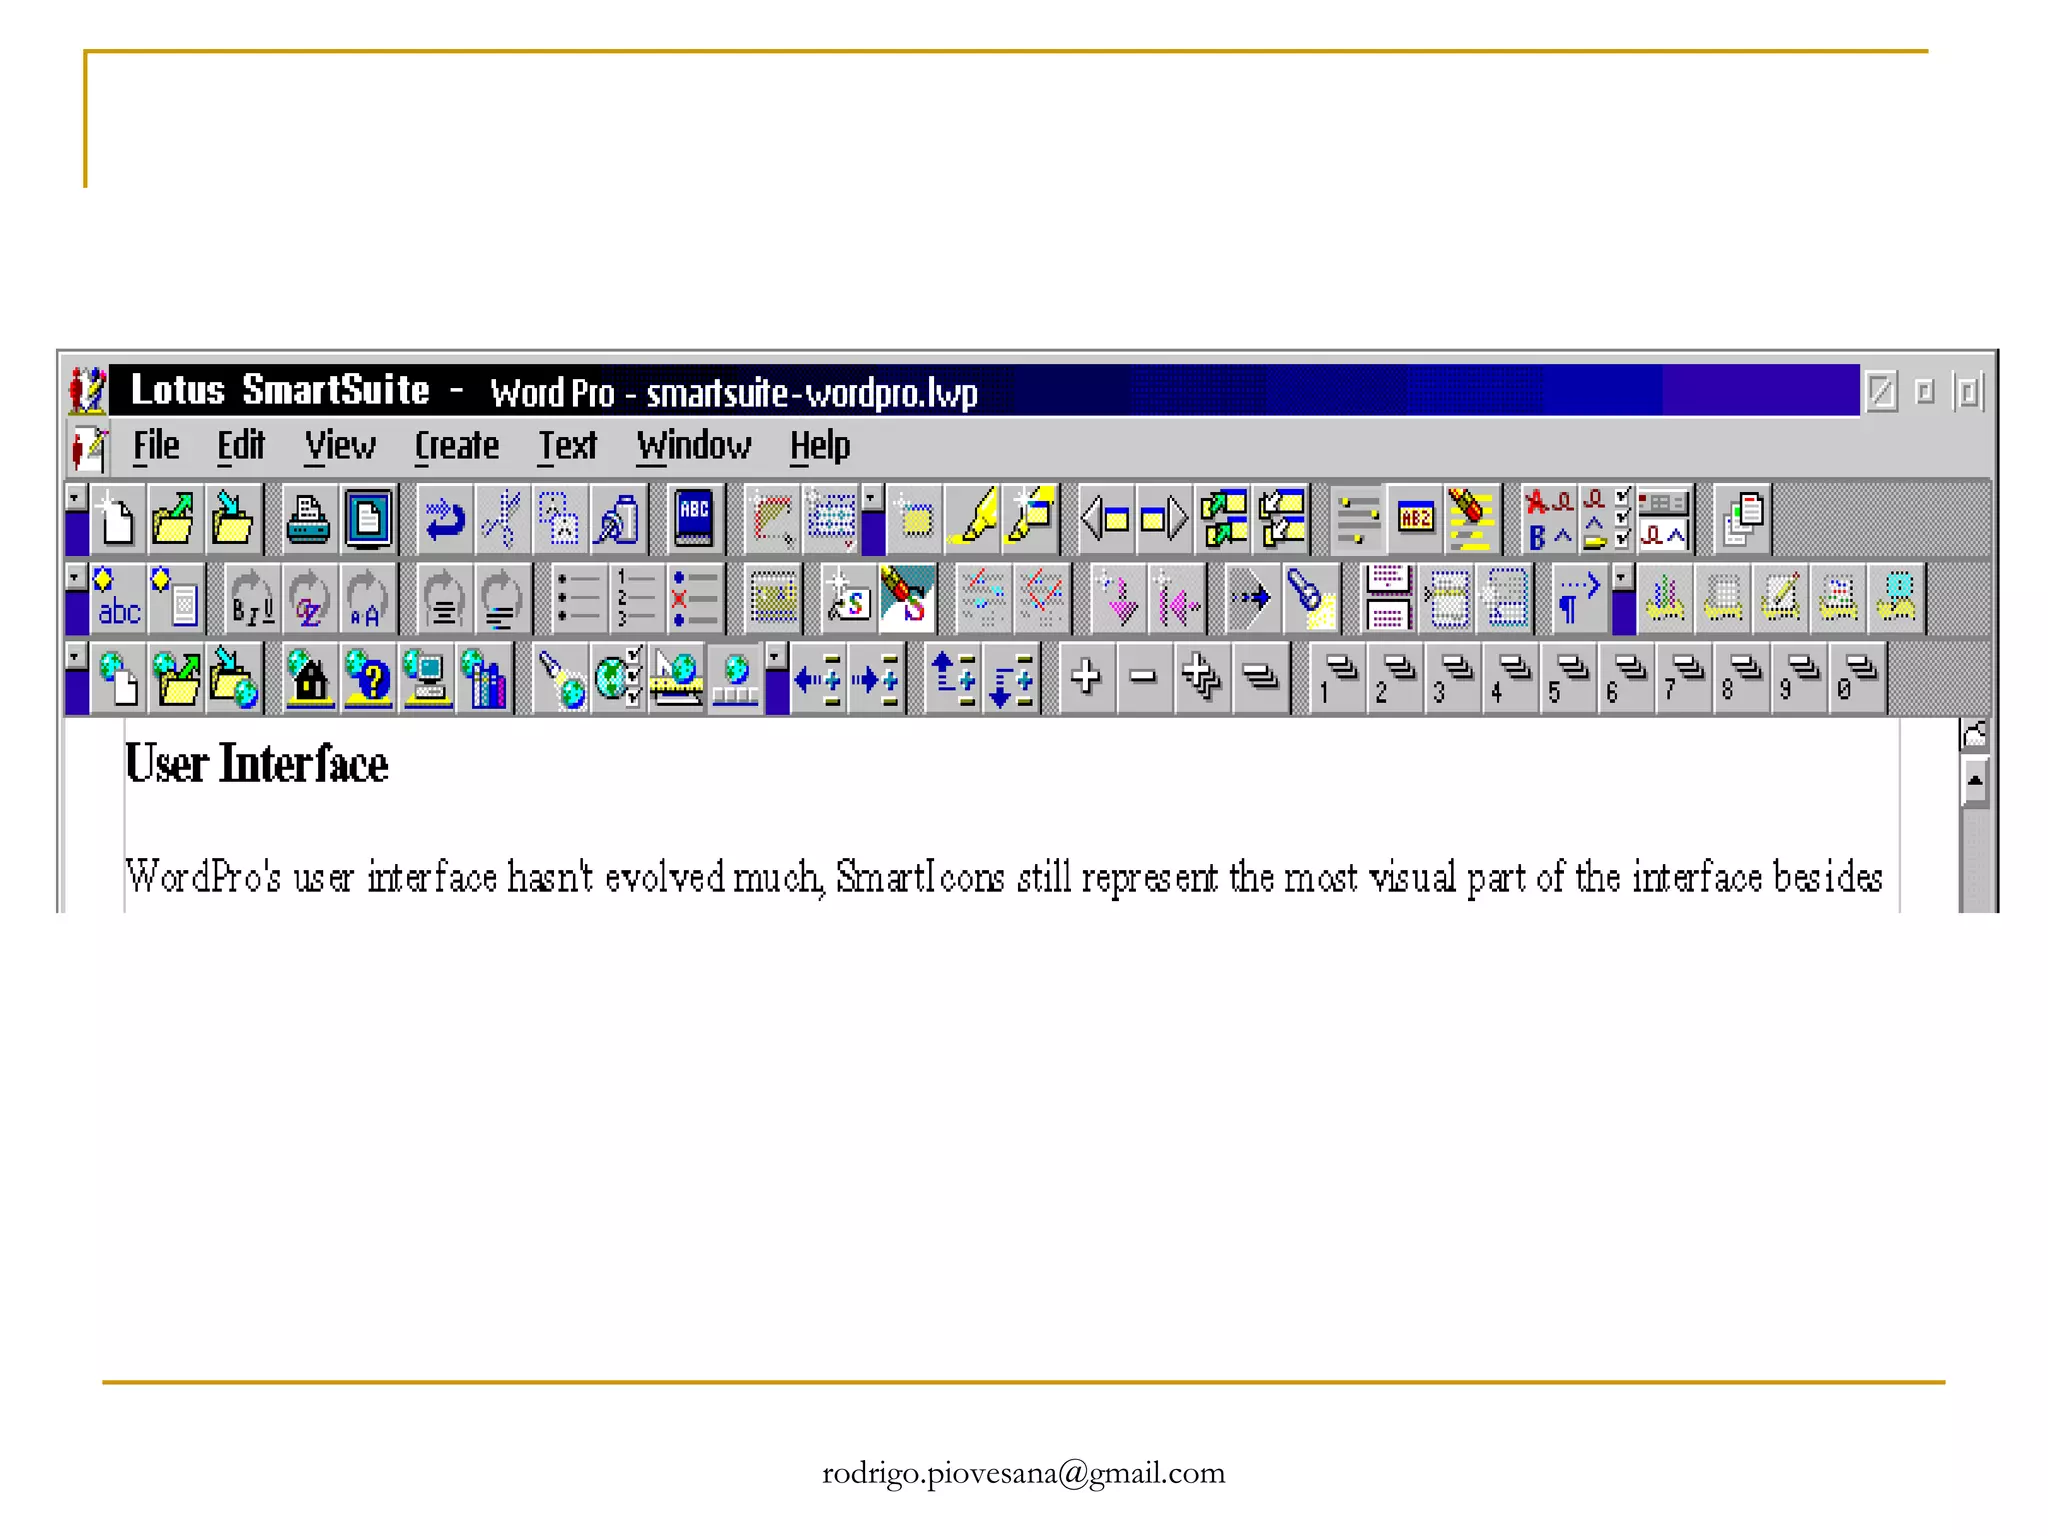
Task: Toggle full page view monitor icon
Action: coord(368,519)
